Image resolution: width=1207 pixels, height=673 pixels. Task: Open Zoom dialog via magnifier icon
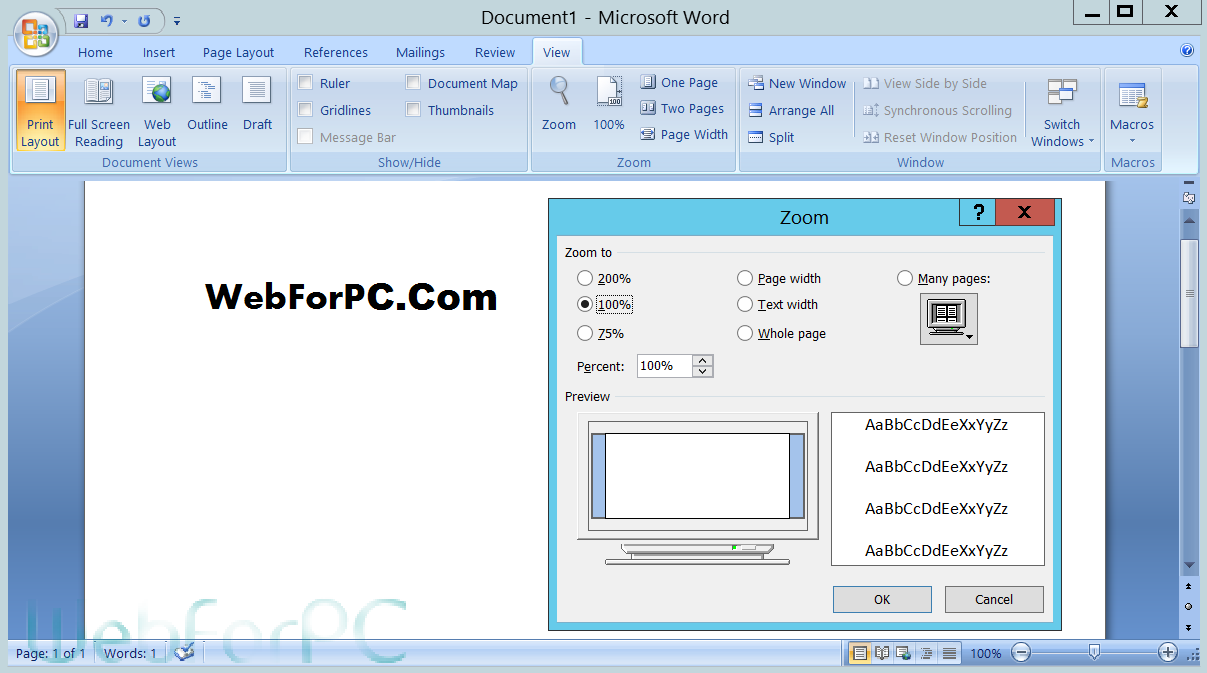pos(559,104)
